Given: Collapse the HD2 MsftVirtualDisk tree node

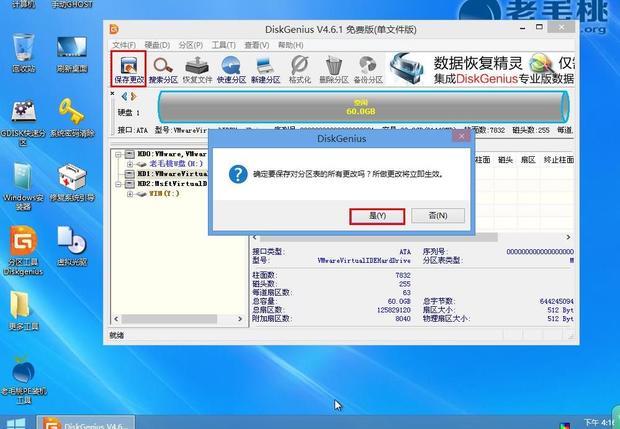Looking at the screenshot, I should (x=118, y=184).
